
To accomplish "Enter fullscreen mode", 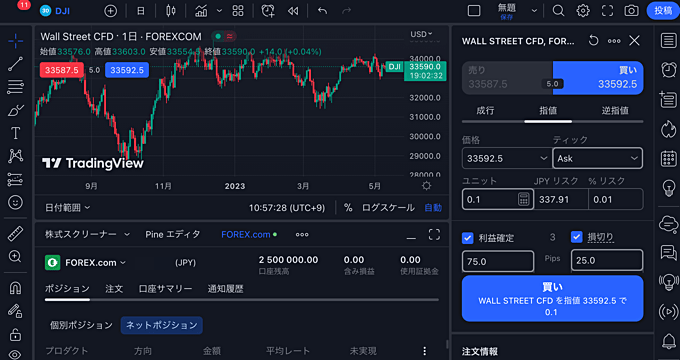I will [x=608, y=11].
